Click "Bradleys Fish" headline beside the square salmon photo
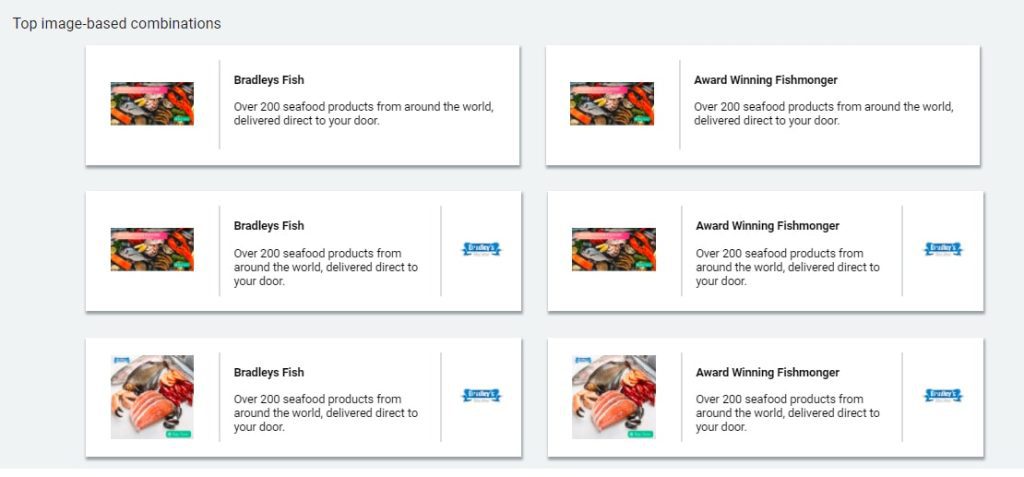Screen dimensions: 1024x477 point(269,373)
